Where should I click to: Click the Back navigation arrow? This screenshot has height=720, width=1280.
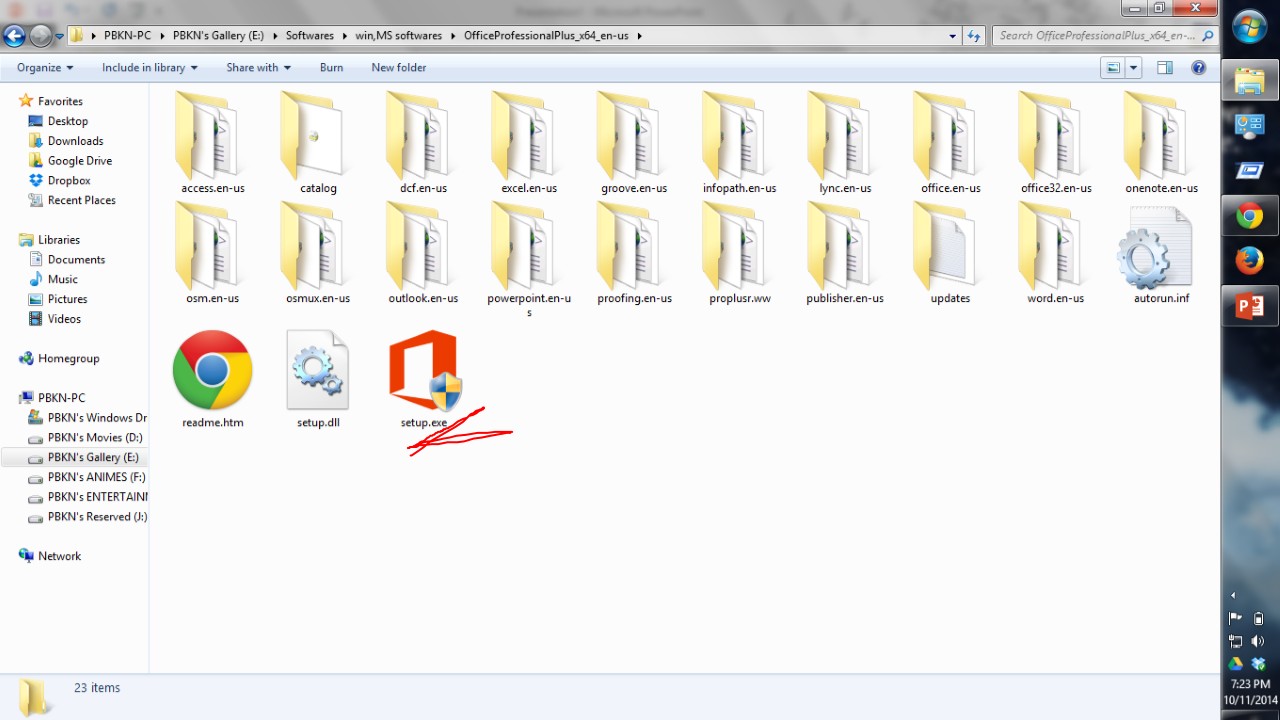point(14,36)
